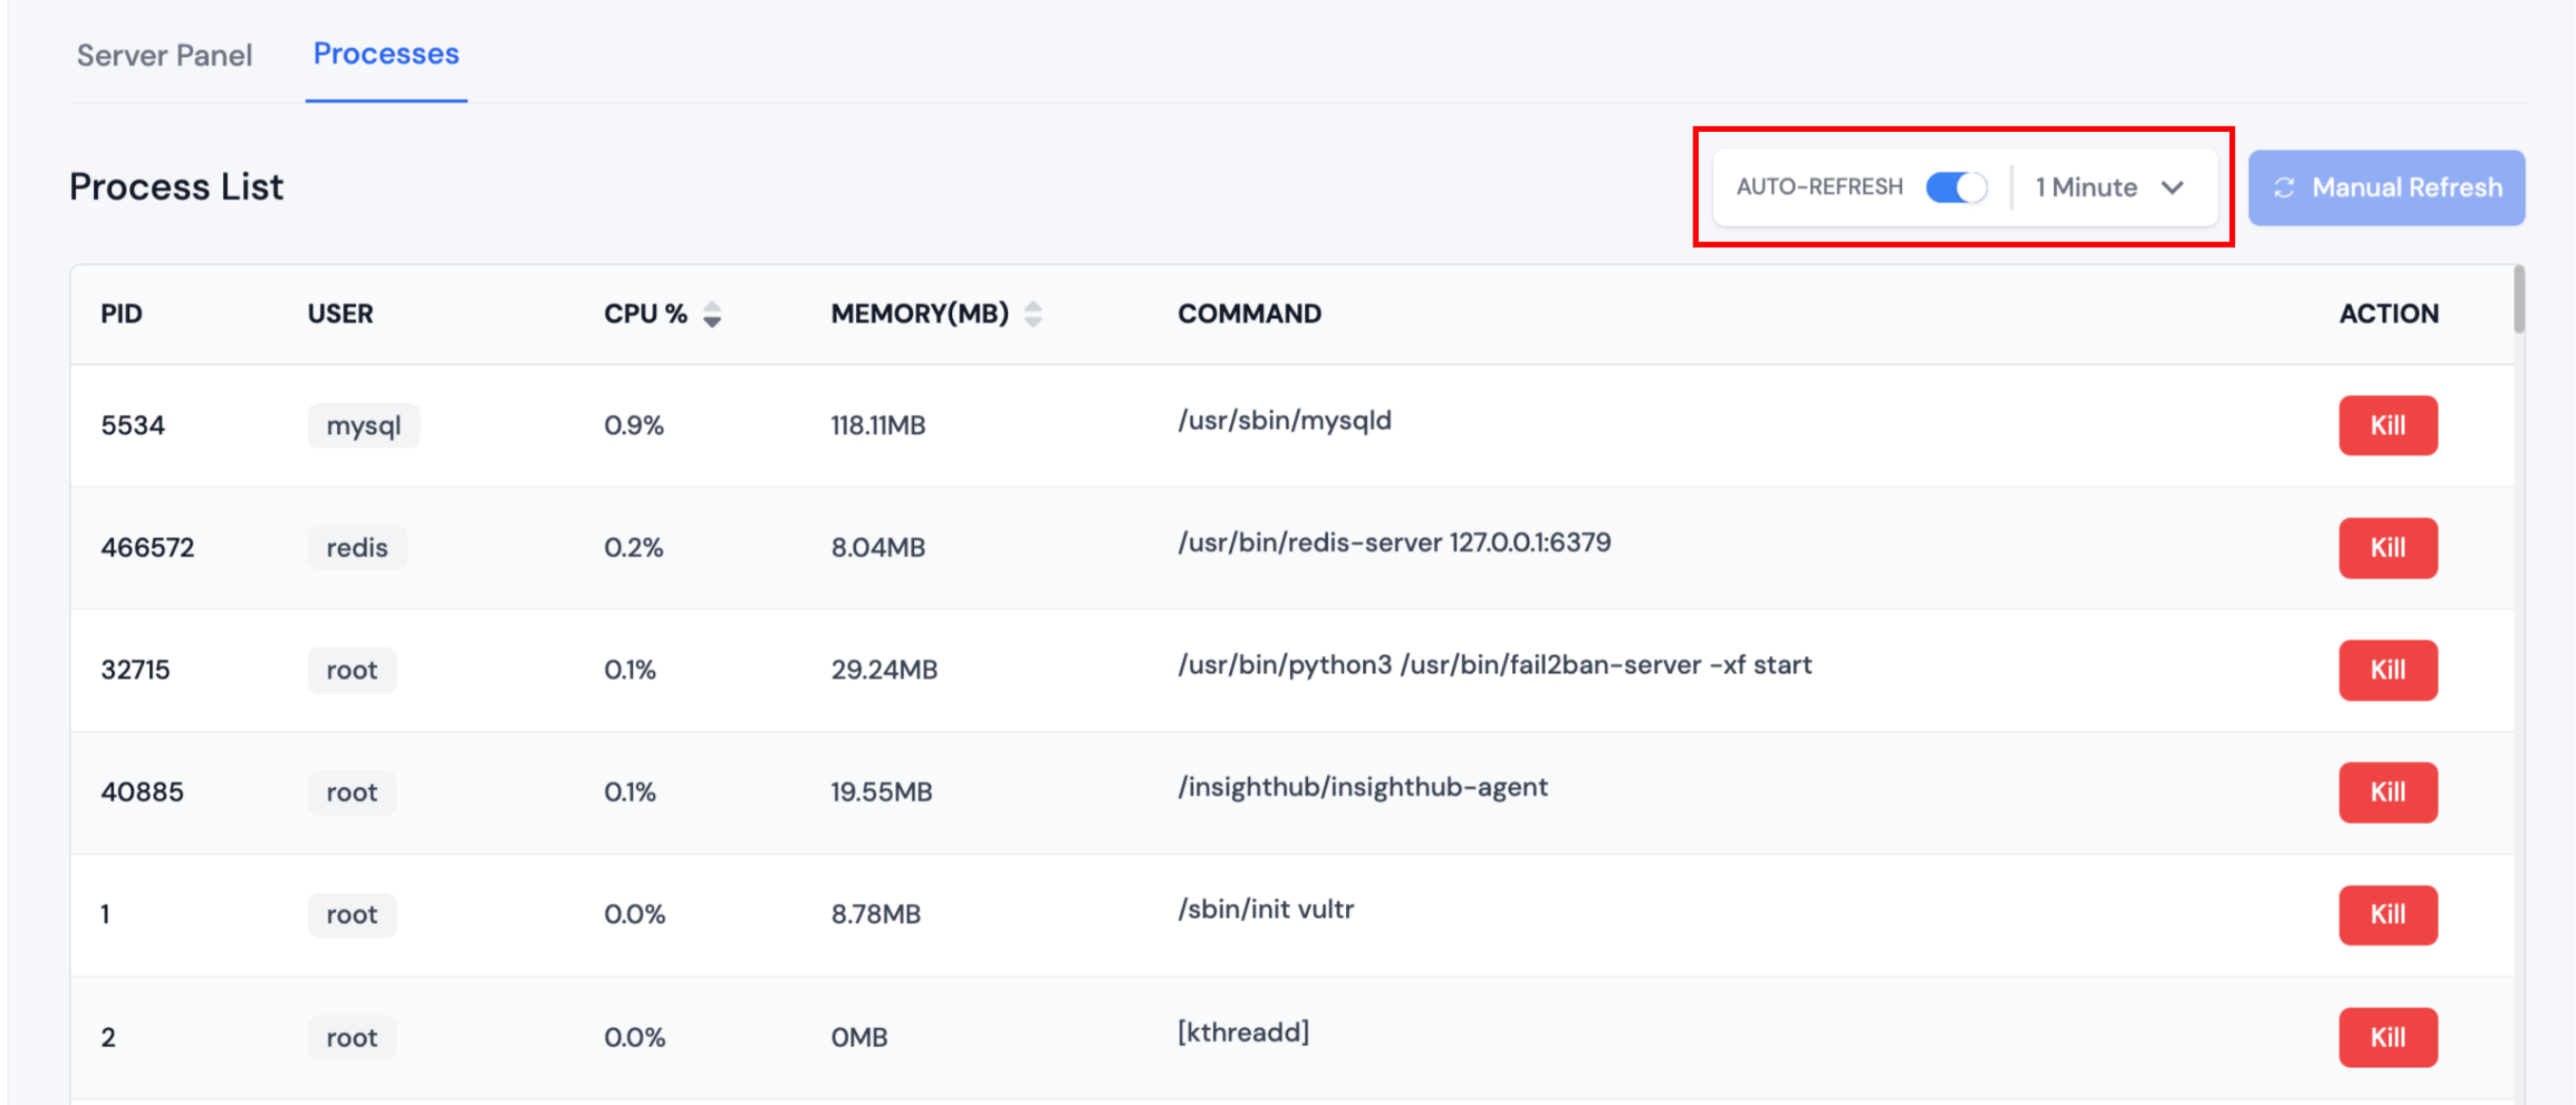Click the [kthreadd] command text
2576x1105 pixels.
1243,1032
